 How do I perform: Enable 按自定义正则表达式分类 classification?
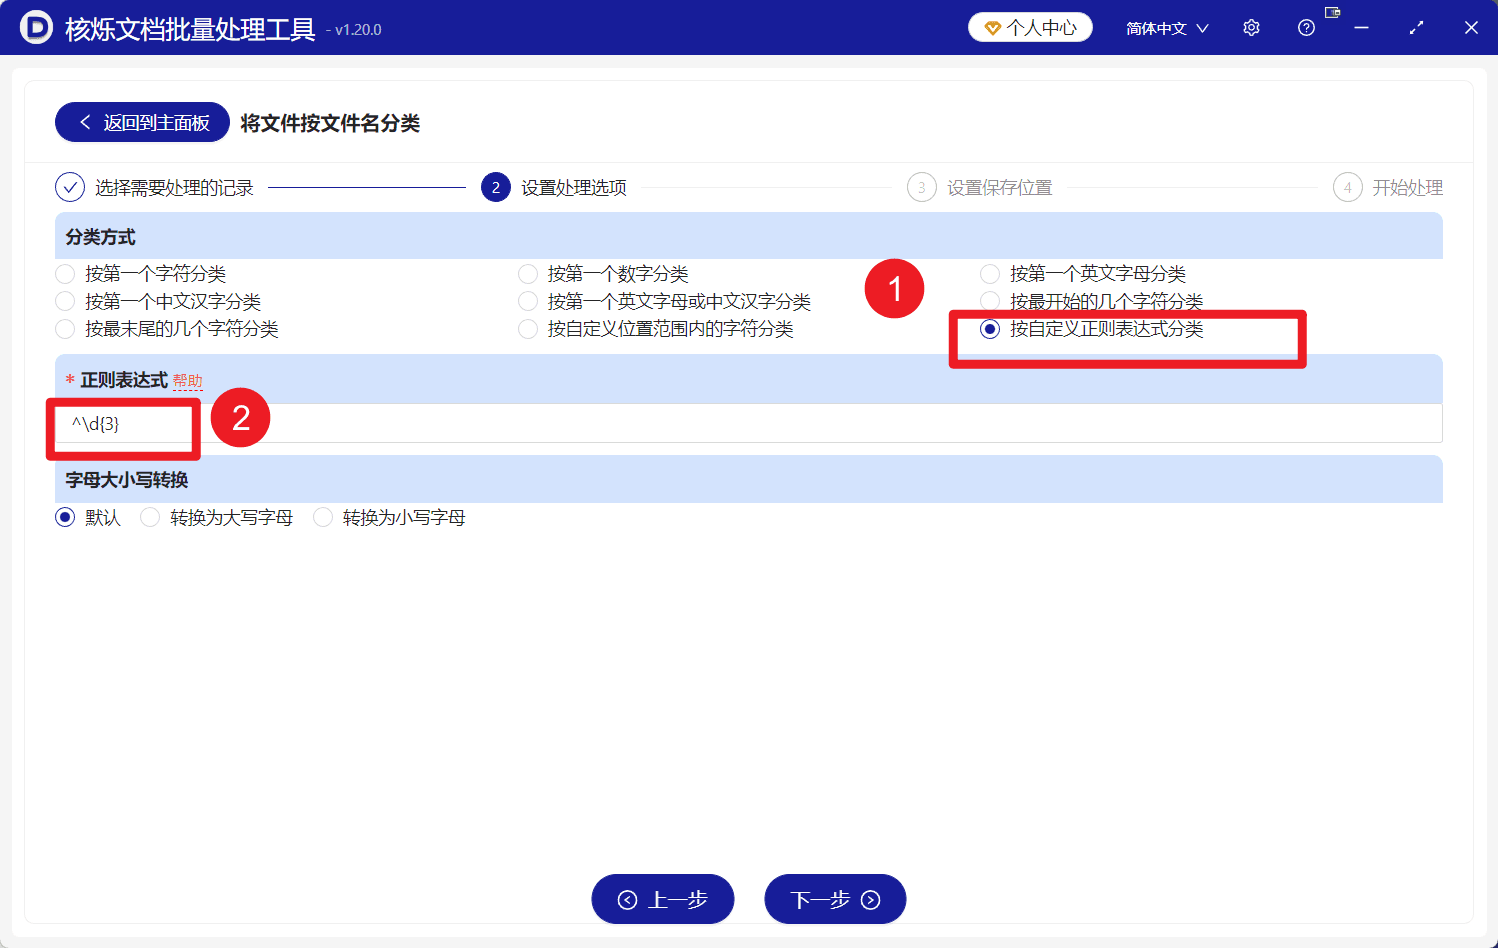[x=990, y=328]
